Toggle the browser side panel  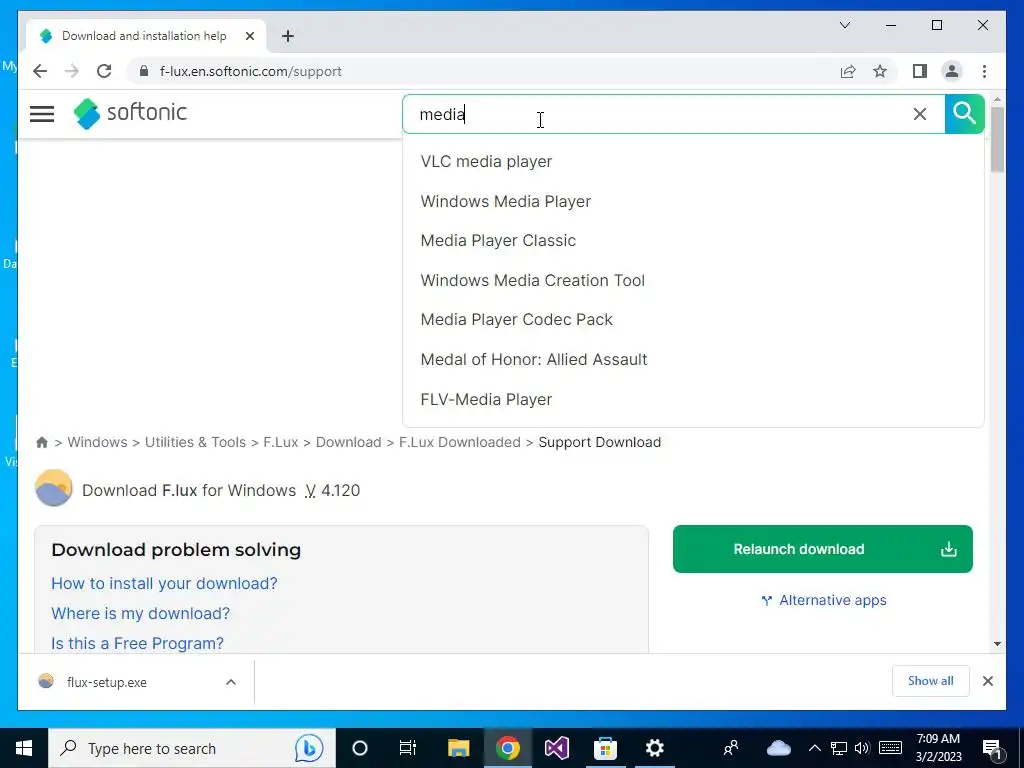920,71
